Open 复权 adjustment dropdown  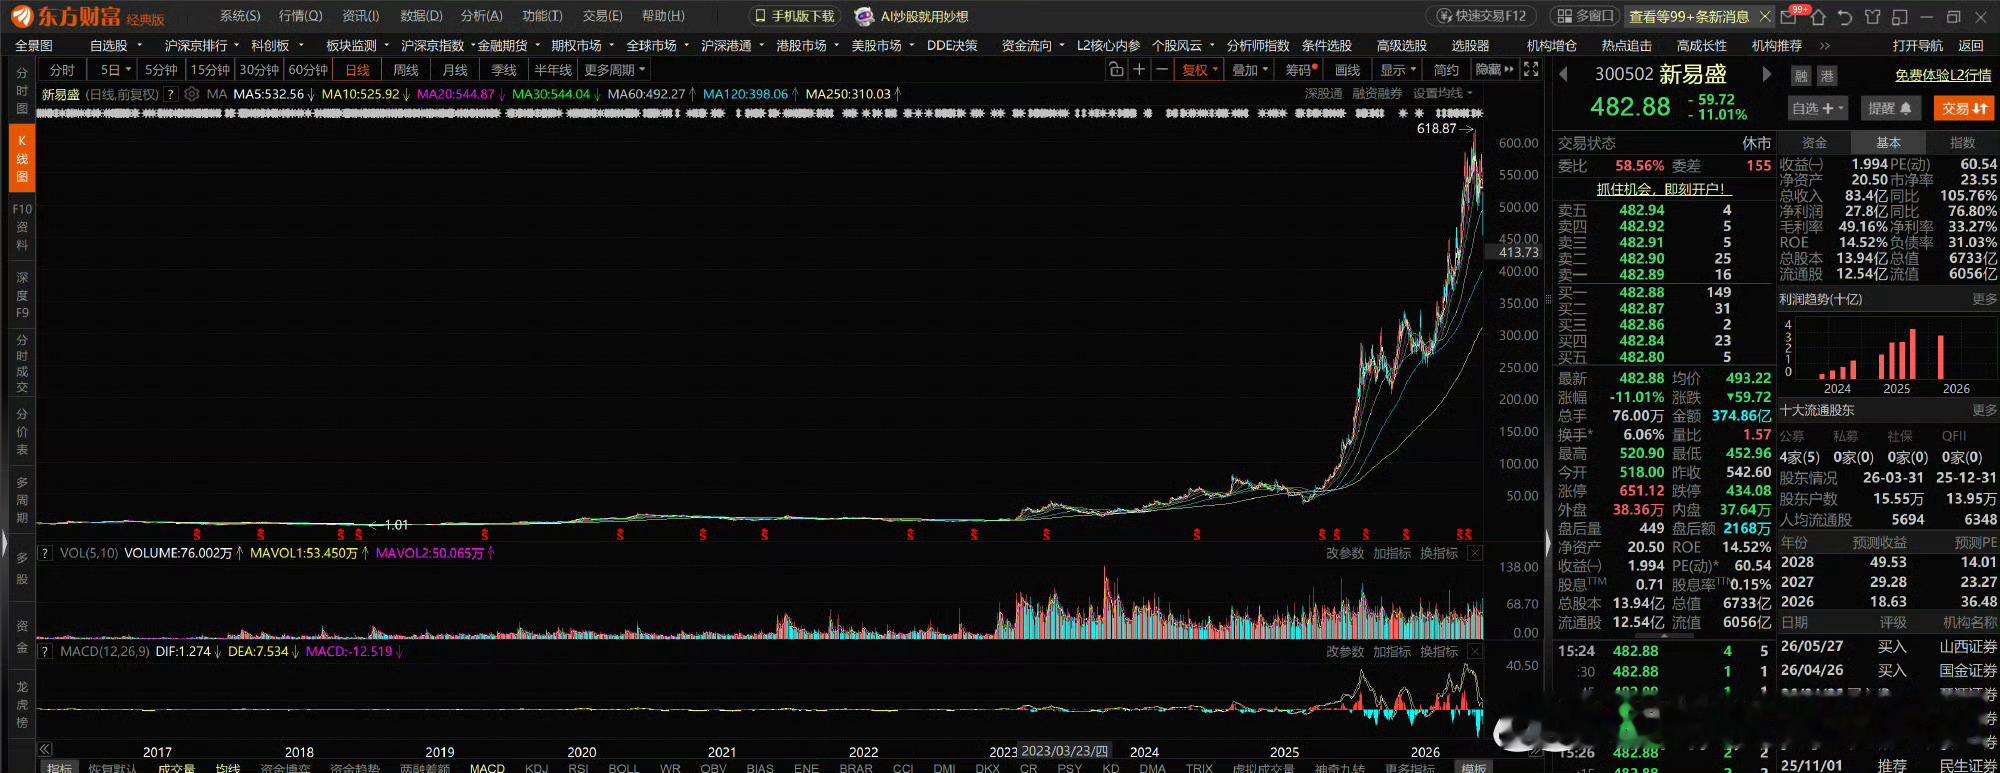1200,70
